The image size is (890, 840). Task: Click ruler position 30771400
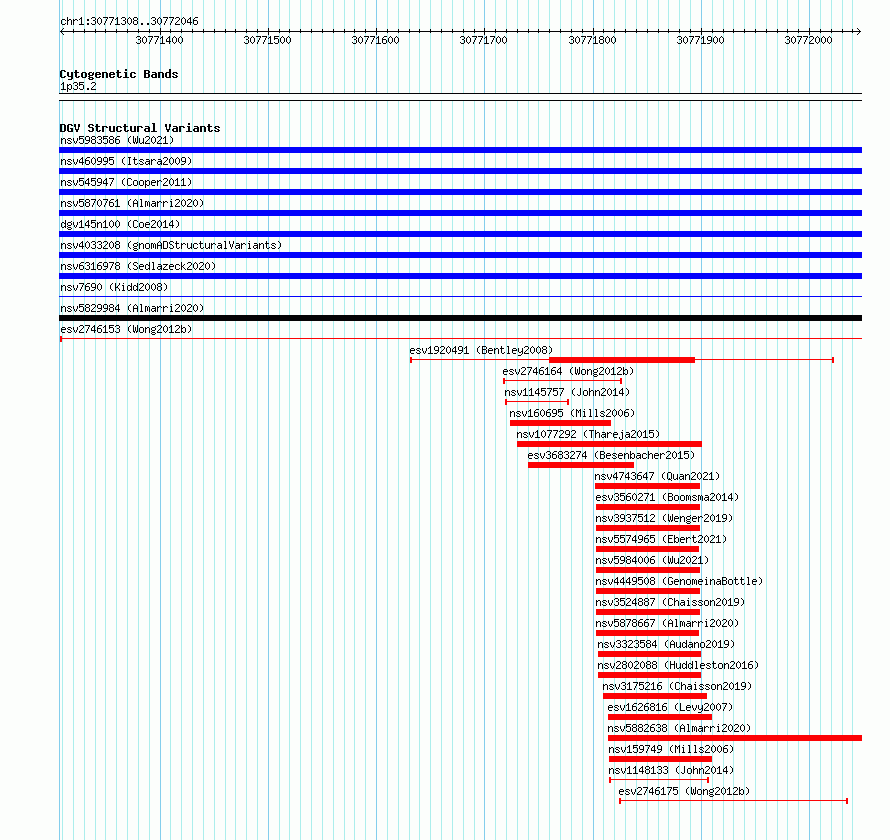[159, 40]
